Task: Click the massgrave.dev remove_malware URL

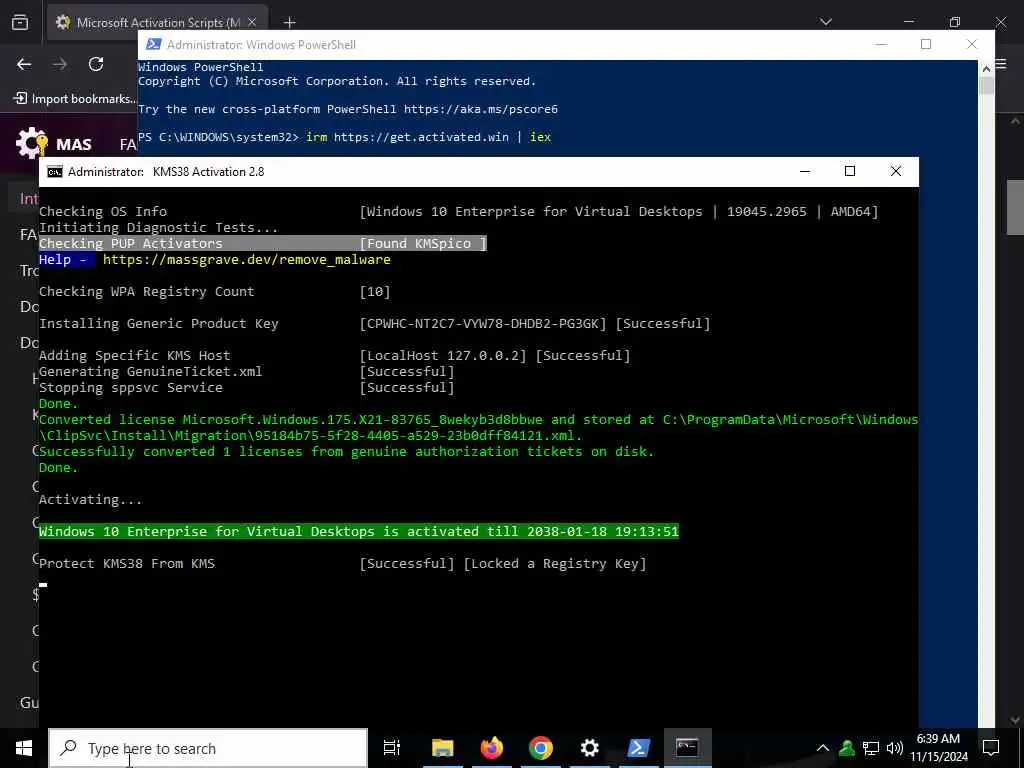Action: (x=247, y=259)
